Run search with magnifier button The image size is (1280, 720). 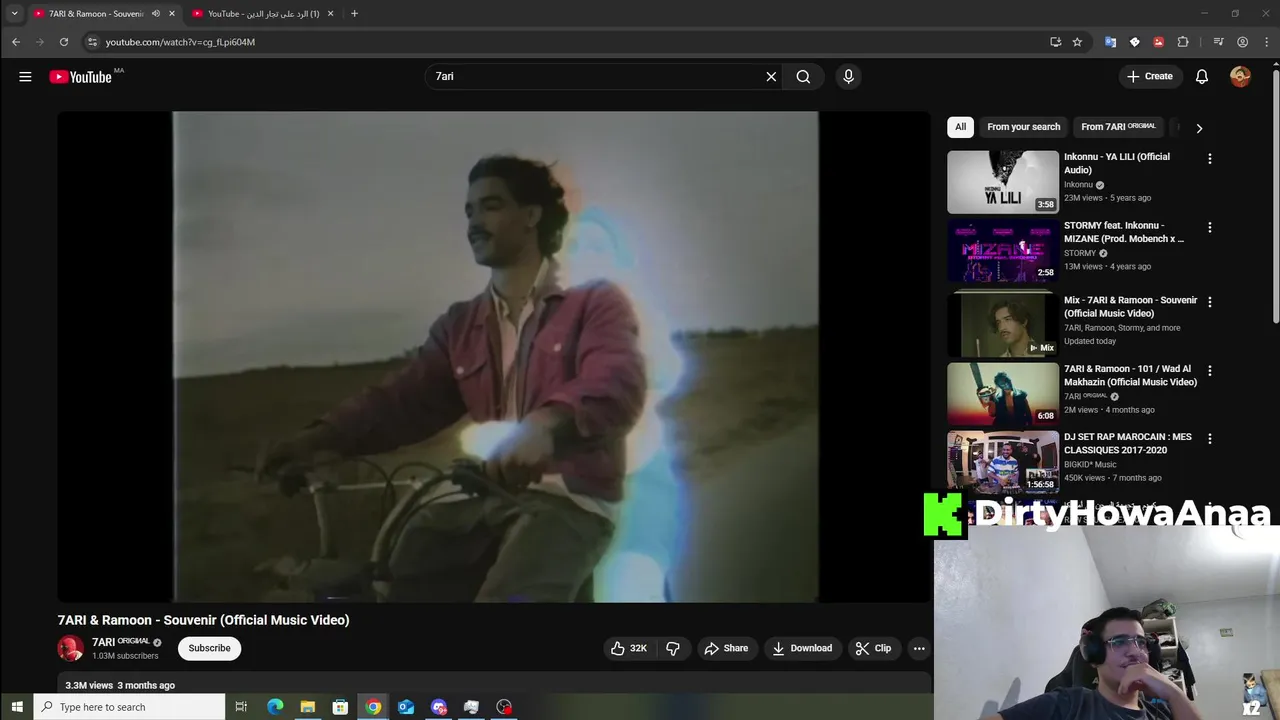pos(803,76)
